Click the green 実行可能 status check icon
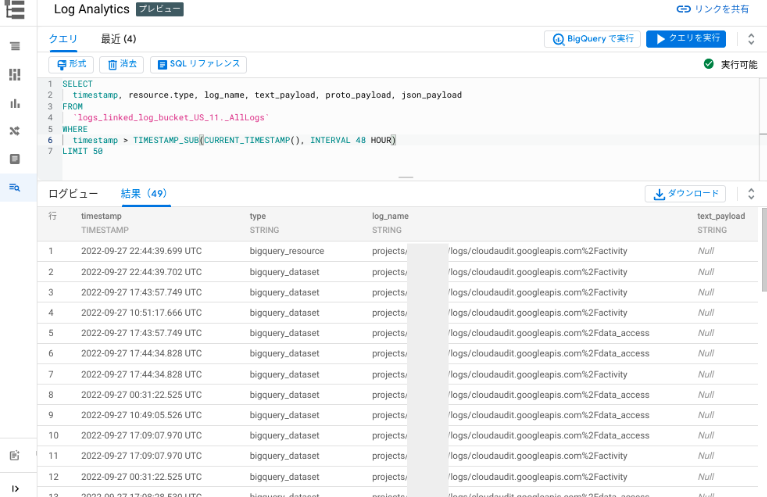This screenshot has height=497, width=767. click(708, 64)
